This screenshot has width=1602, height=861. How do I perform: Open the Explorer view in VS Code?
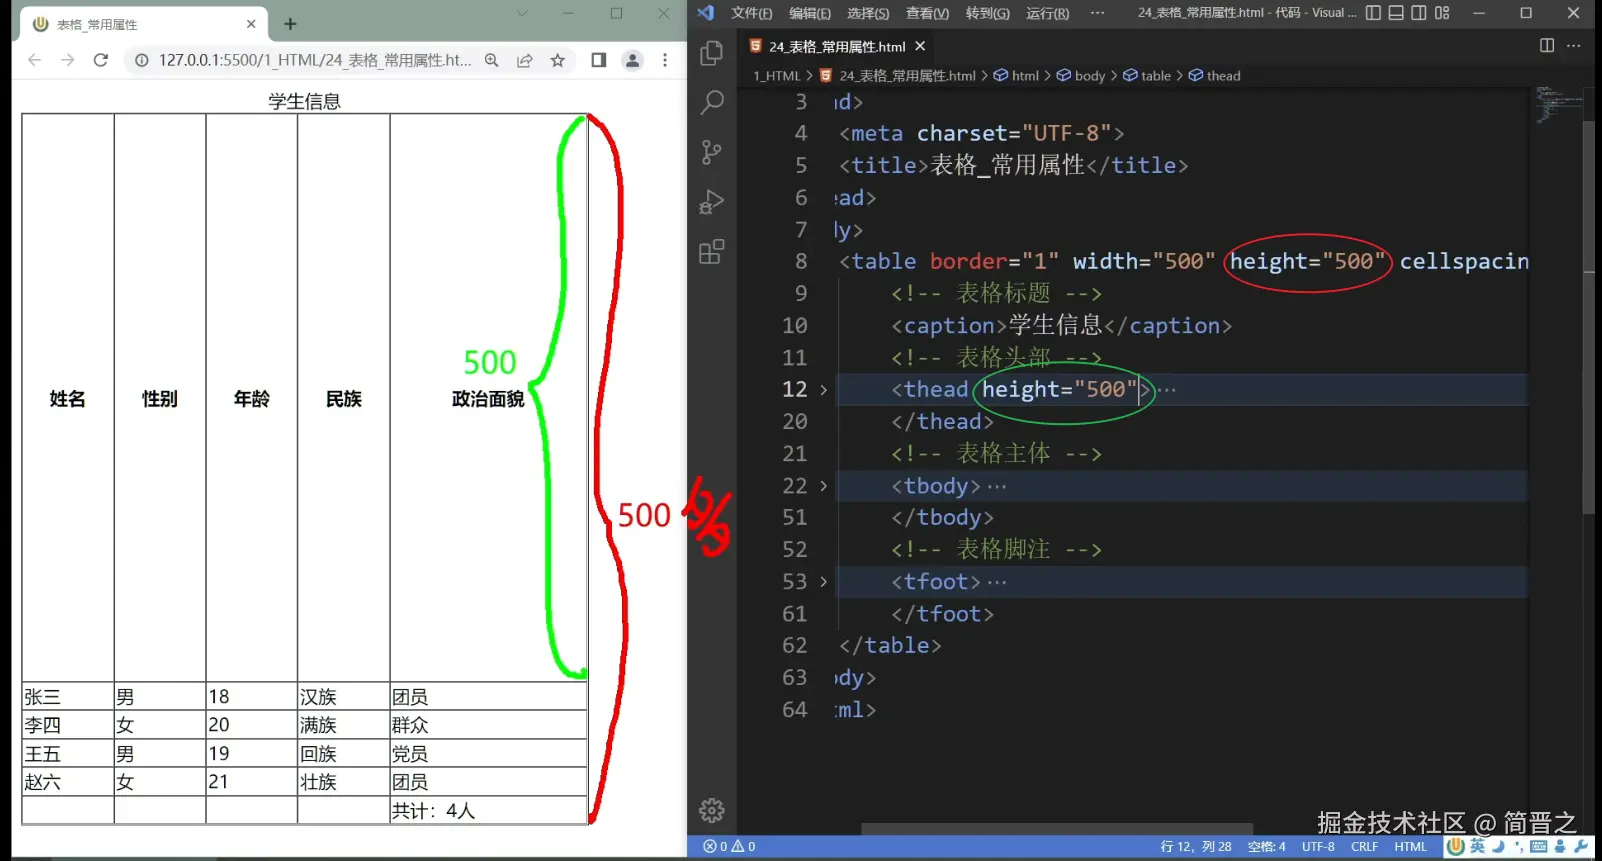click(x=712, y=52)
